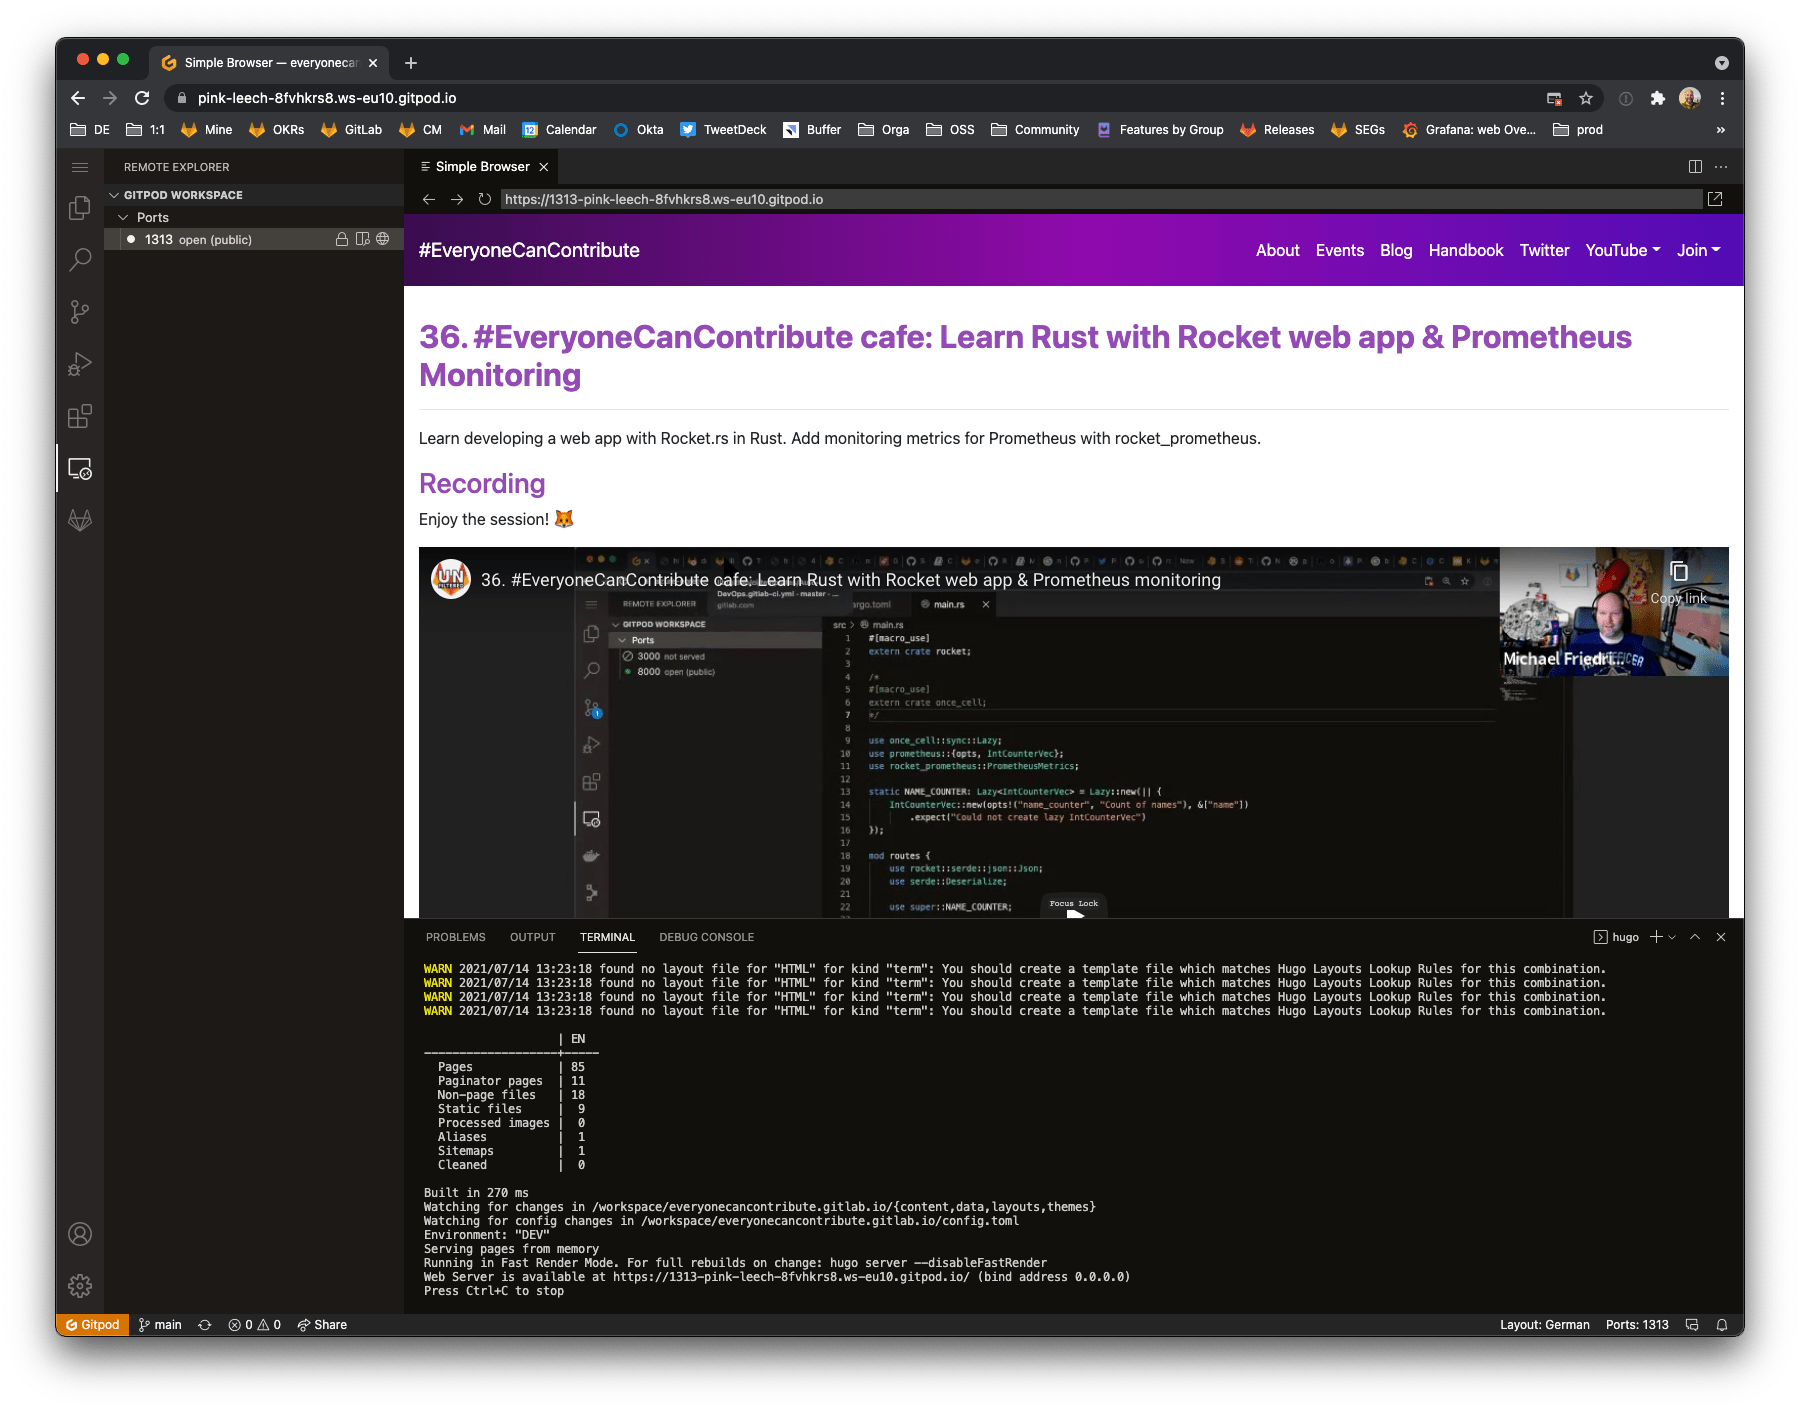The image size is (1800, 1410).
Task: Expand the YouTube dropdown in navigation
Action: coord(1622,250)
